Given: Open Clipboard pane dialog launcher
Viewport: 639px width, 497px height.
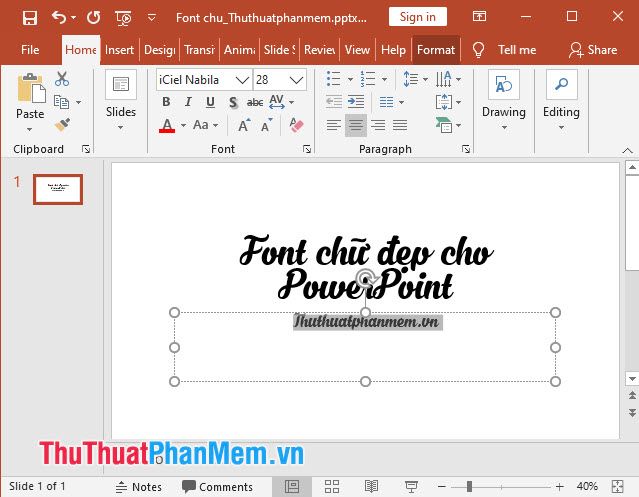Looking at the screenshot, I should pos(86,149).
